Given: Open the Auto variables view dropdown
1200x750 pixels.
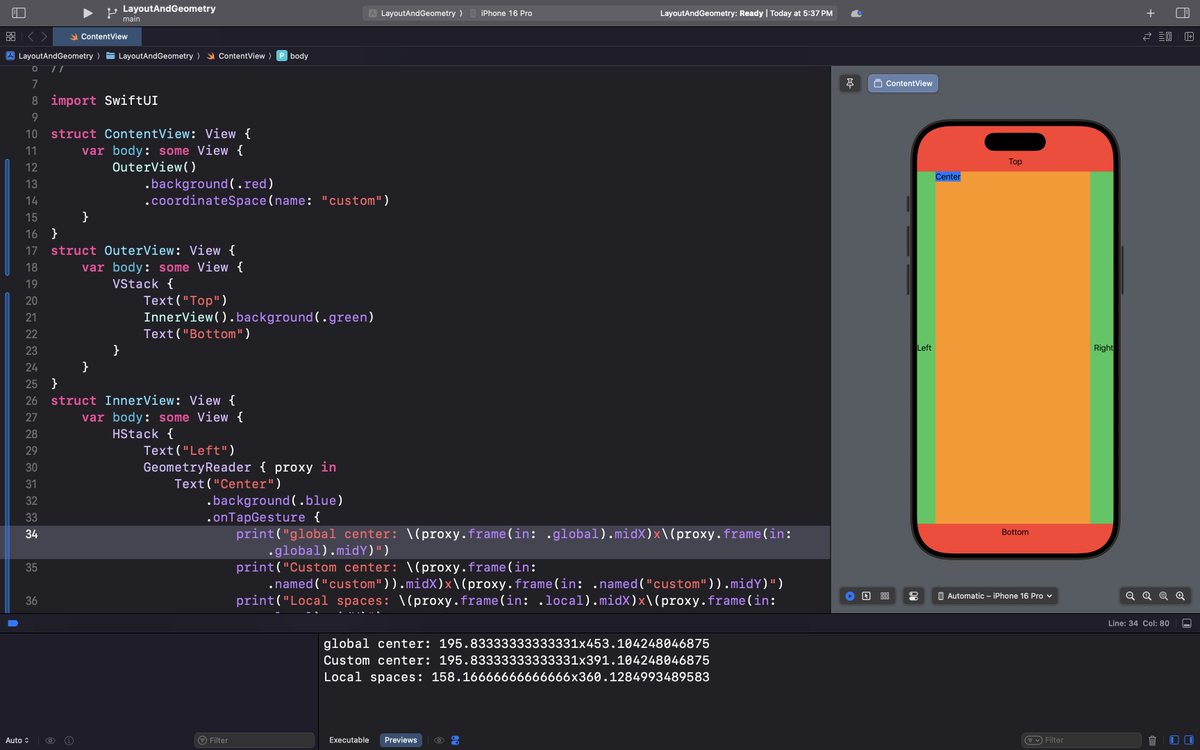Looking at the screenshot, I should 17,740.
